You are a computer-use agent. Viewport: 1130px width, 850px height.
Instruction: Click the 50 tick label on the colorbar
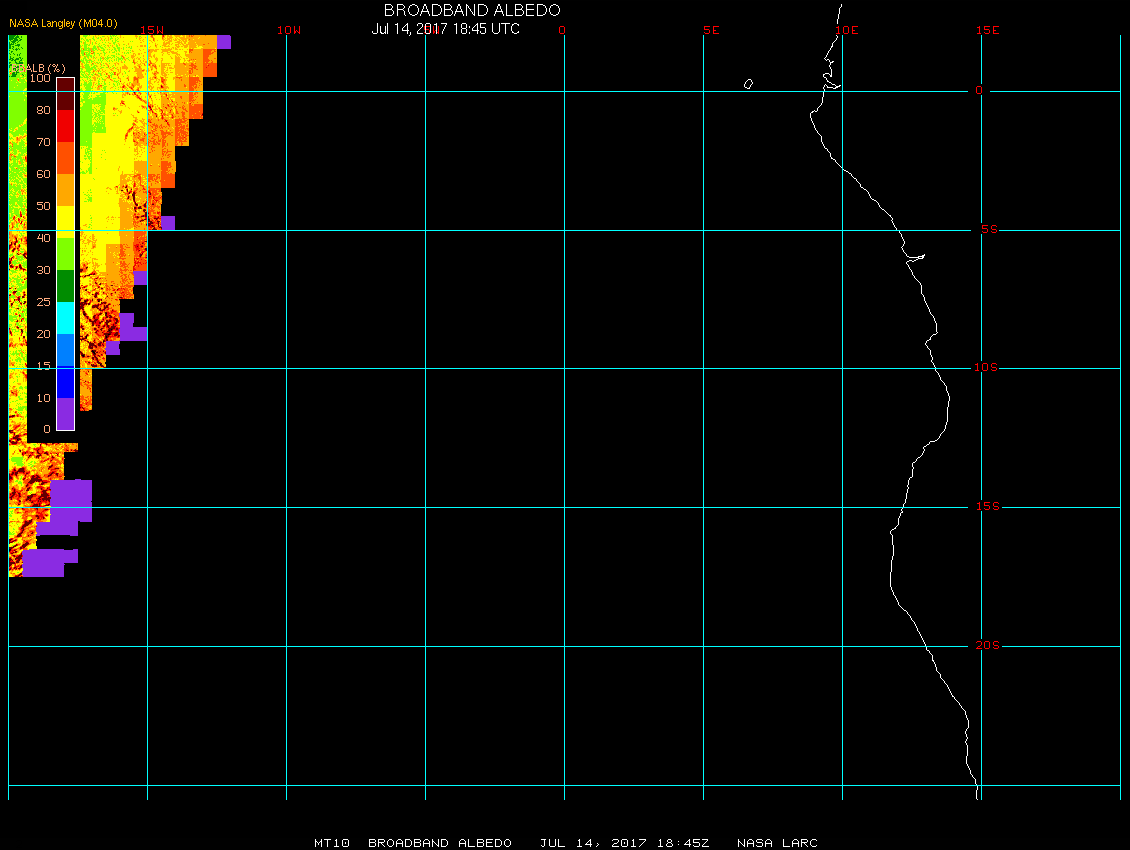[x=43, y=206]
